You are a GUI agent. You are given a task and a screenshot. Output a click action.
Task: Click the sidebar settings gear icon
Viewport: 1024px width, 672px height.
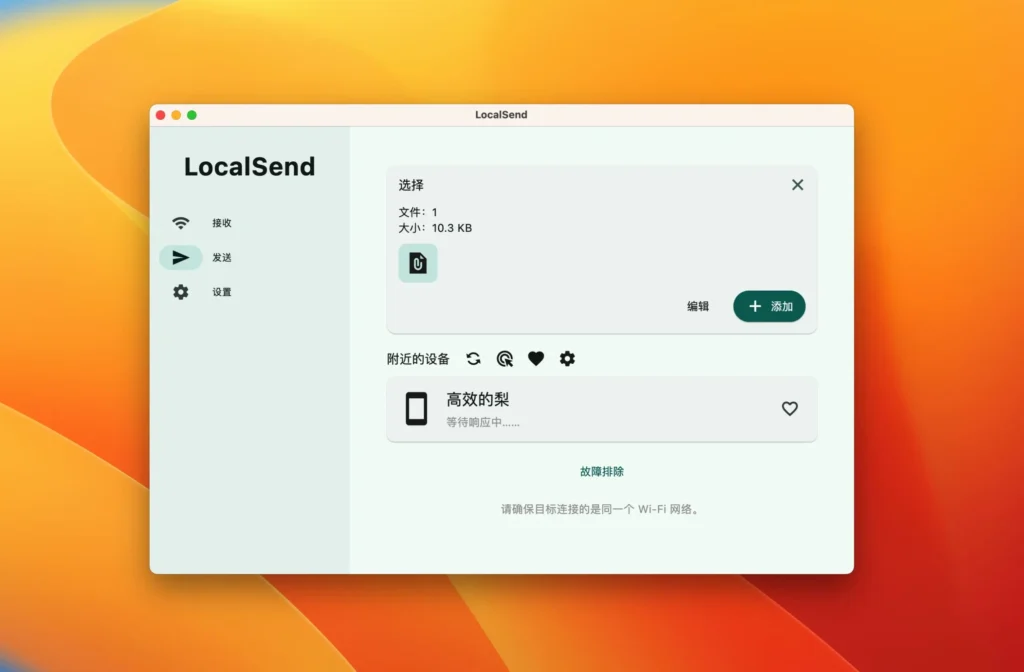(x=181, y=292)
